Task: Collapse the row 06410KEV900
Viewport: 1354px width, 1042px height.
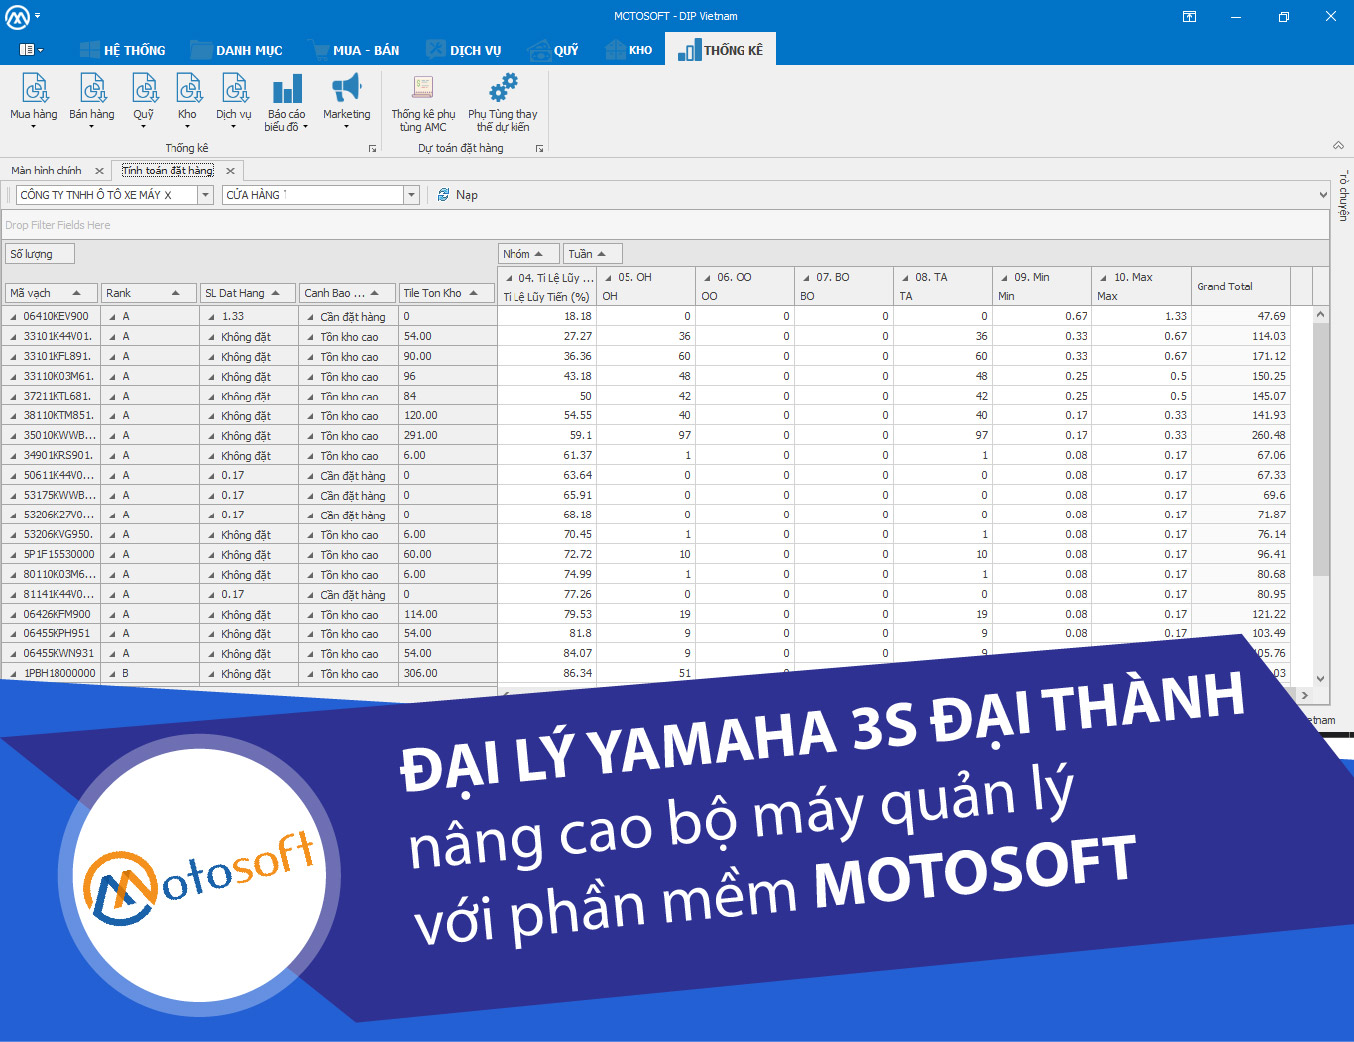Action: 13,317
